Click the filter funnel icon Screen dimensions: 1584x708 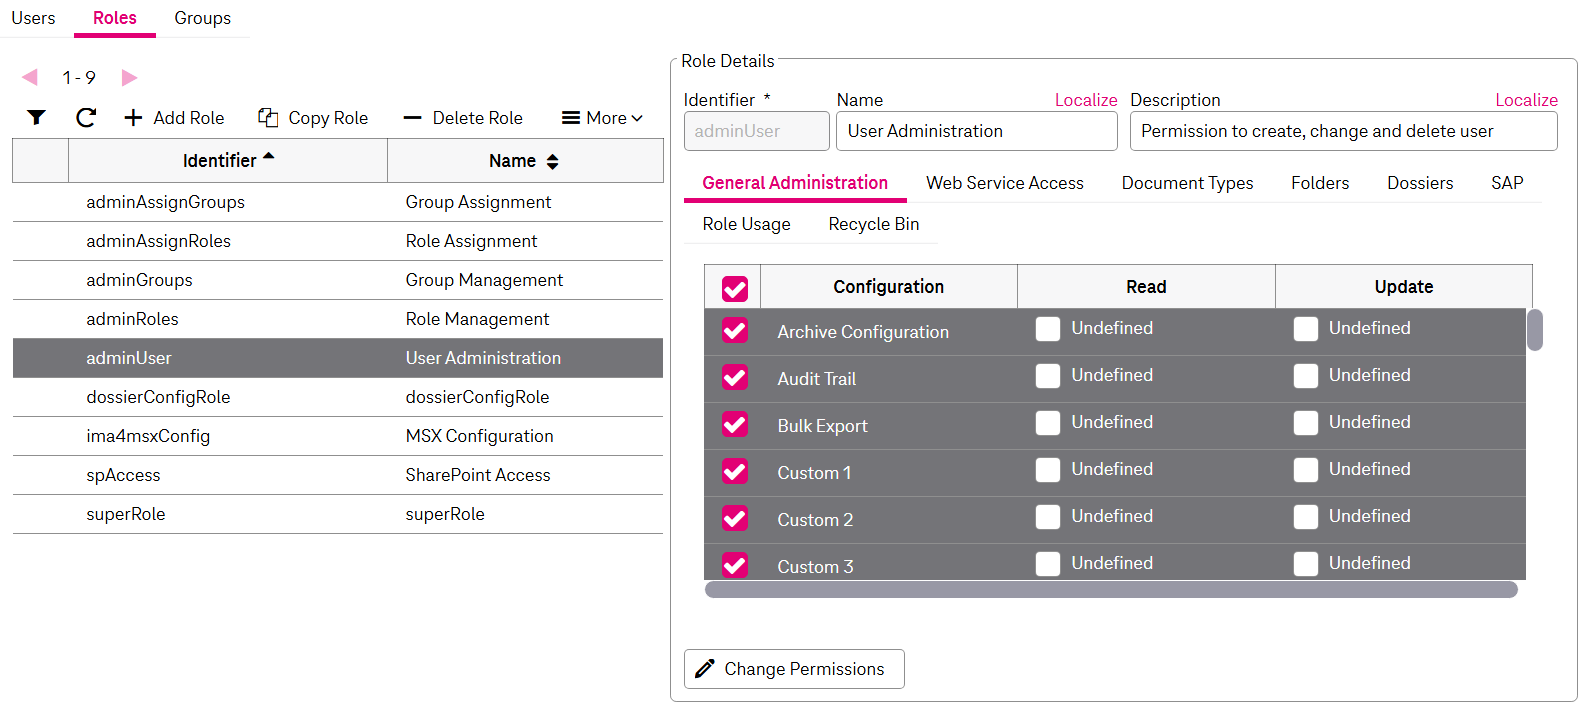tap(36, 118)
